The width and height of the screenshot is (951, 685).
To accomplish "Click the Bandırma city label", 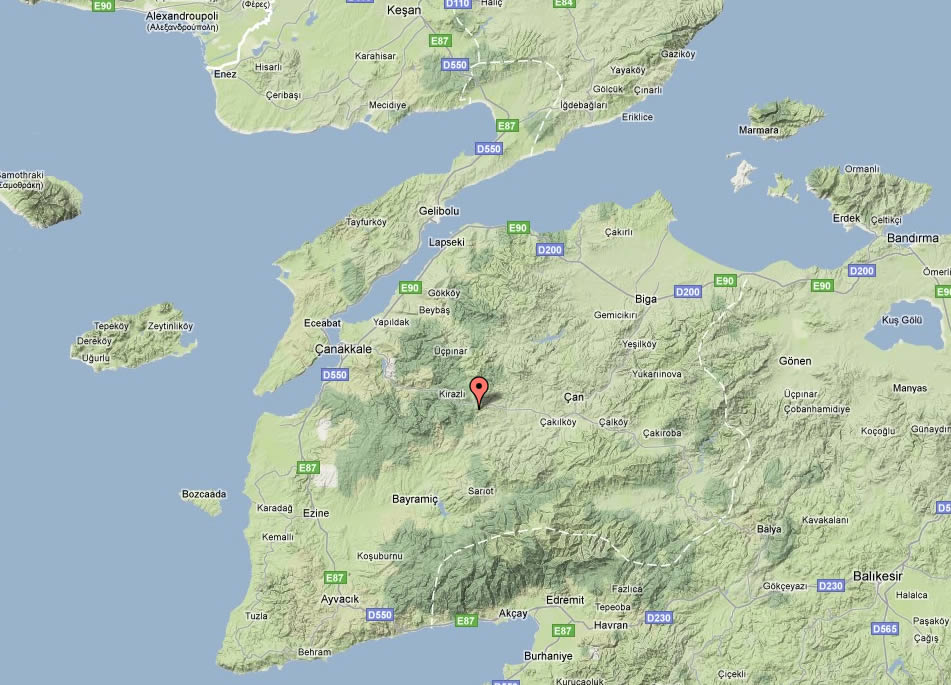I will pyautogui.click(x=912, y=238).
